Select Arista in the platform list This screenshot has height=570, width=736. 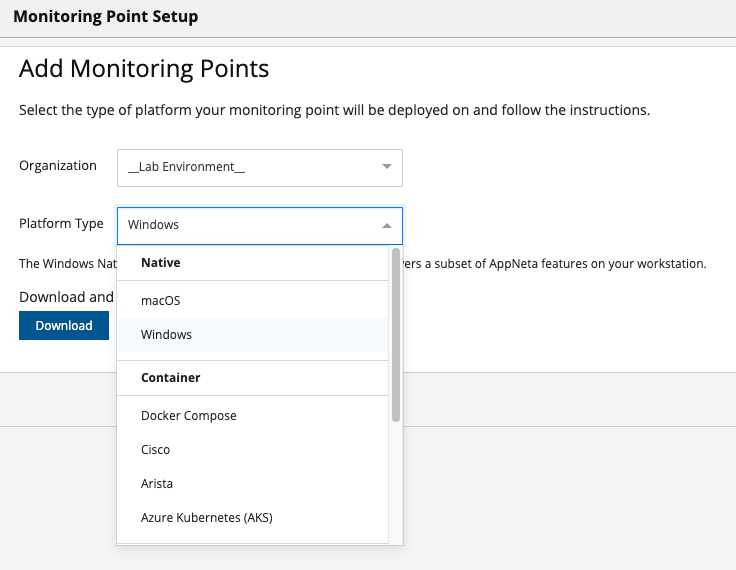(x=157, y=484)
